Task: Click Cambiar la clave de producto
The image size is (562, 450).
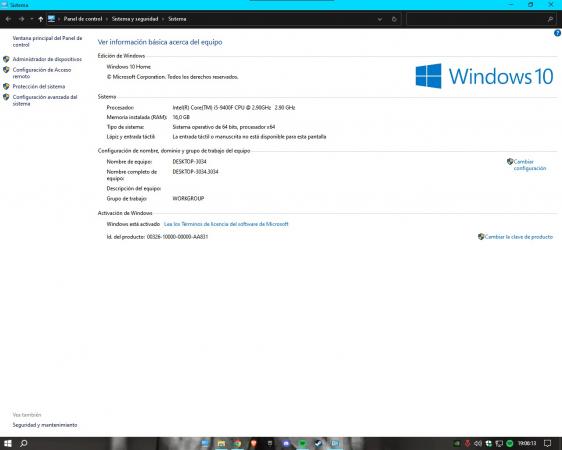Action: [x=519, y=237]
